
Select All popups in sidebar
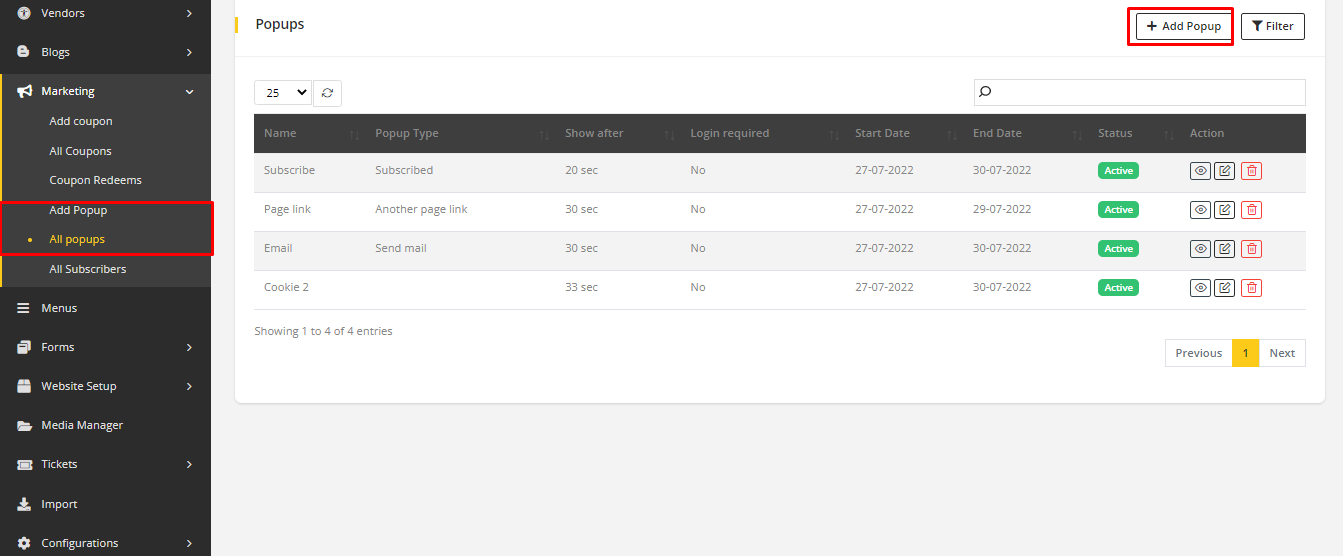77,239
